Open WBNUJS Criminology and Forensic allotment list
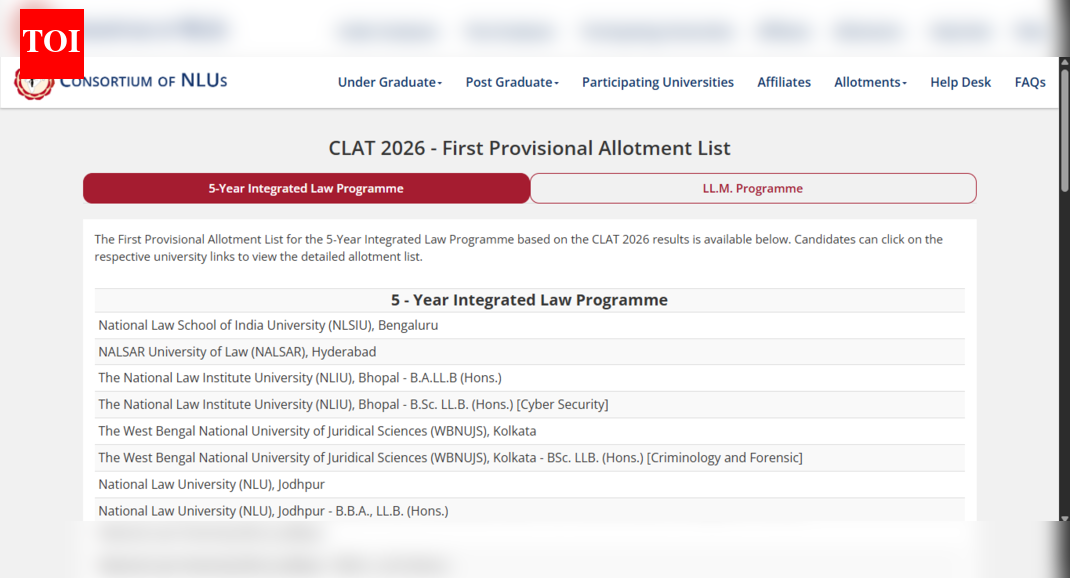Screen dimensions: 1070x578 coord(450,457)
